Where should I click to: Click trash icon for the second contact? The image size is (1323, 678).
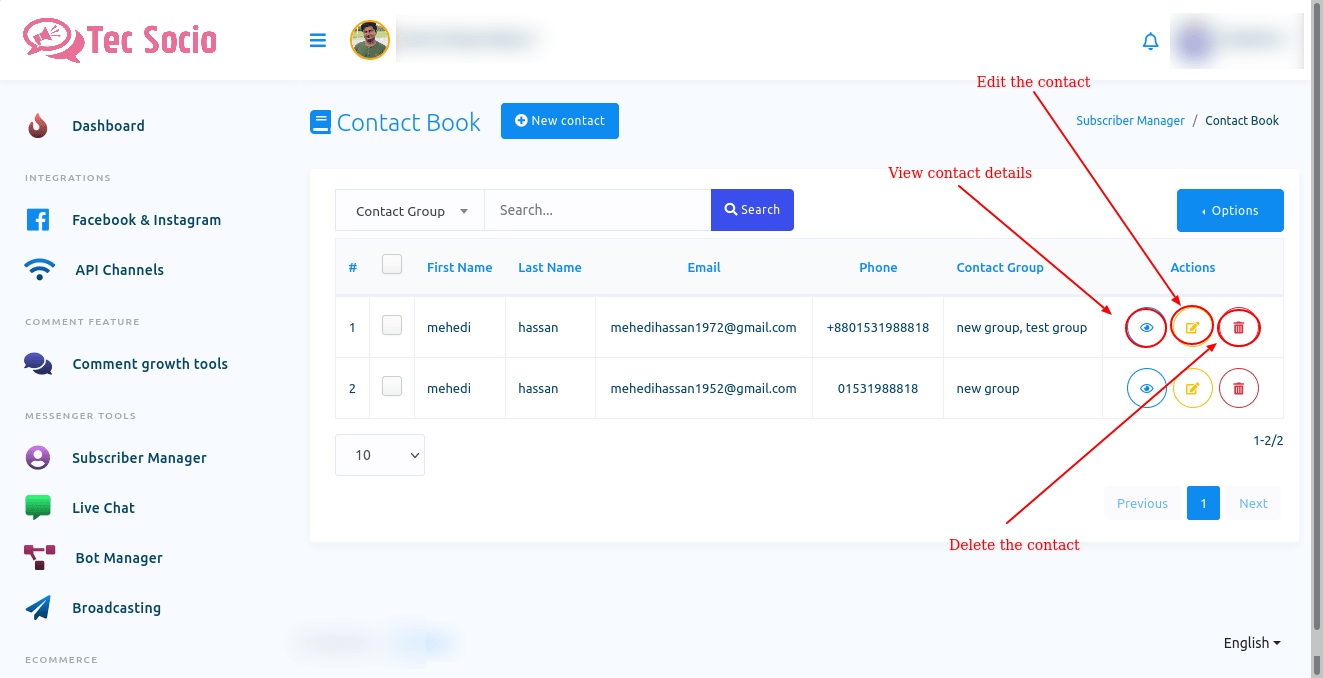coord(1239,388)
